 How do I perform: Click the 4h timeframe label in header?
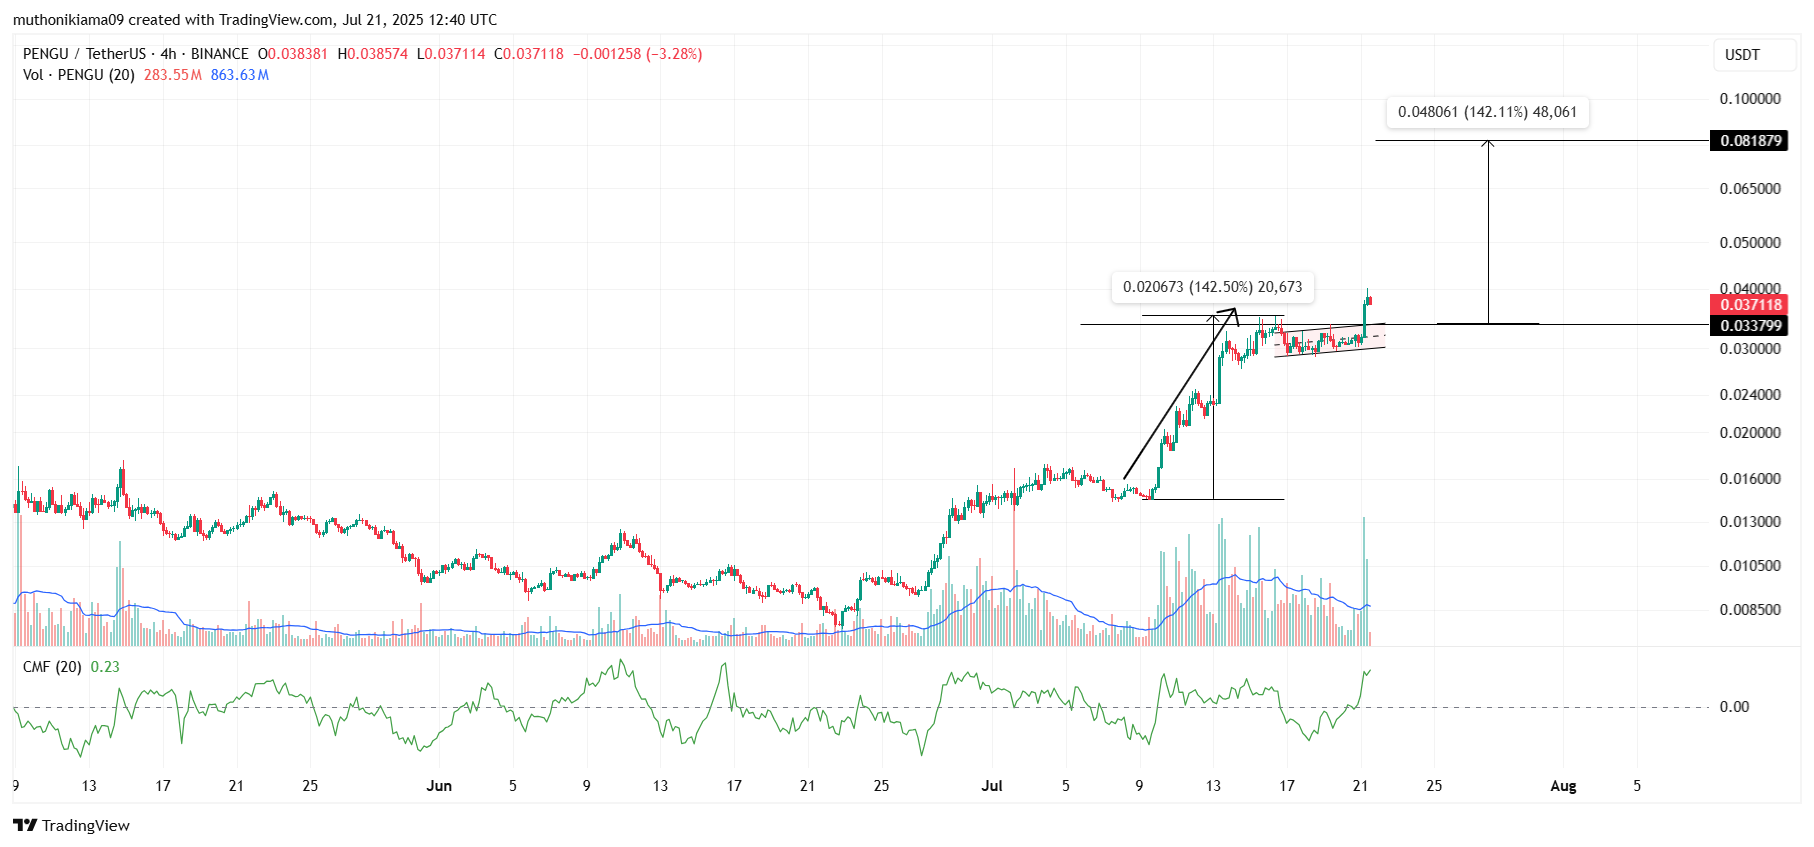click(168, 54)
